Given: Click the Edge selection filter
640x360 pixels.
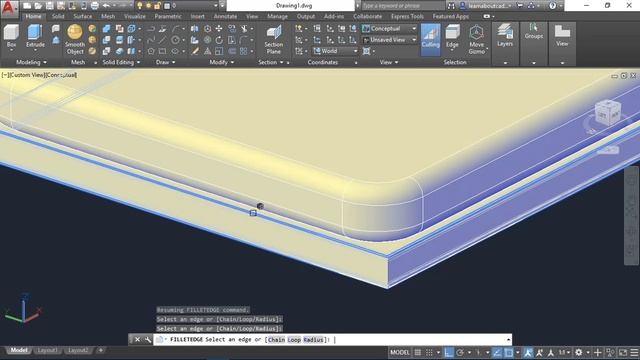Looking at the screenshot, I should (452, 36).
